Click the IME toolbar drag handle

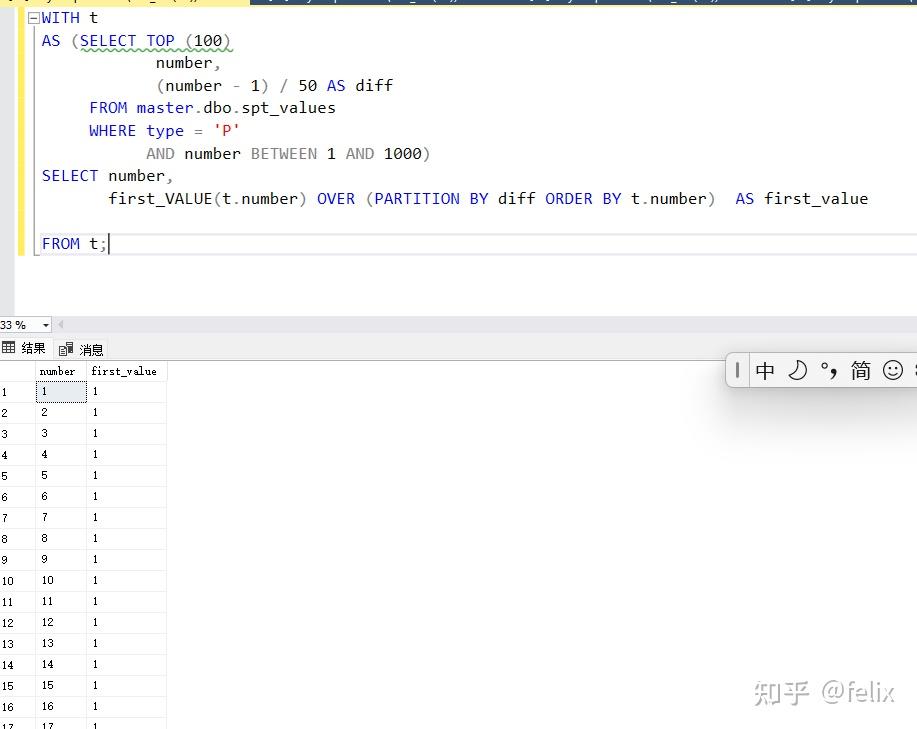tap(737, 370)
